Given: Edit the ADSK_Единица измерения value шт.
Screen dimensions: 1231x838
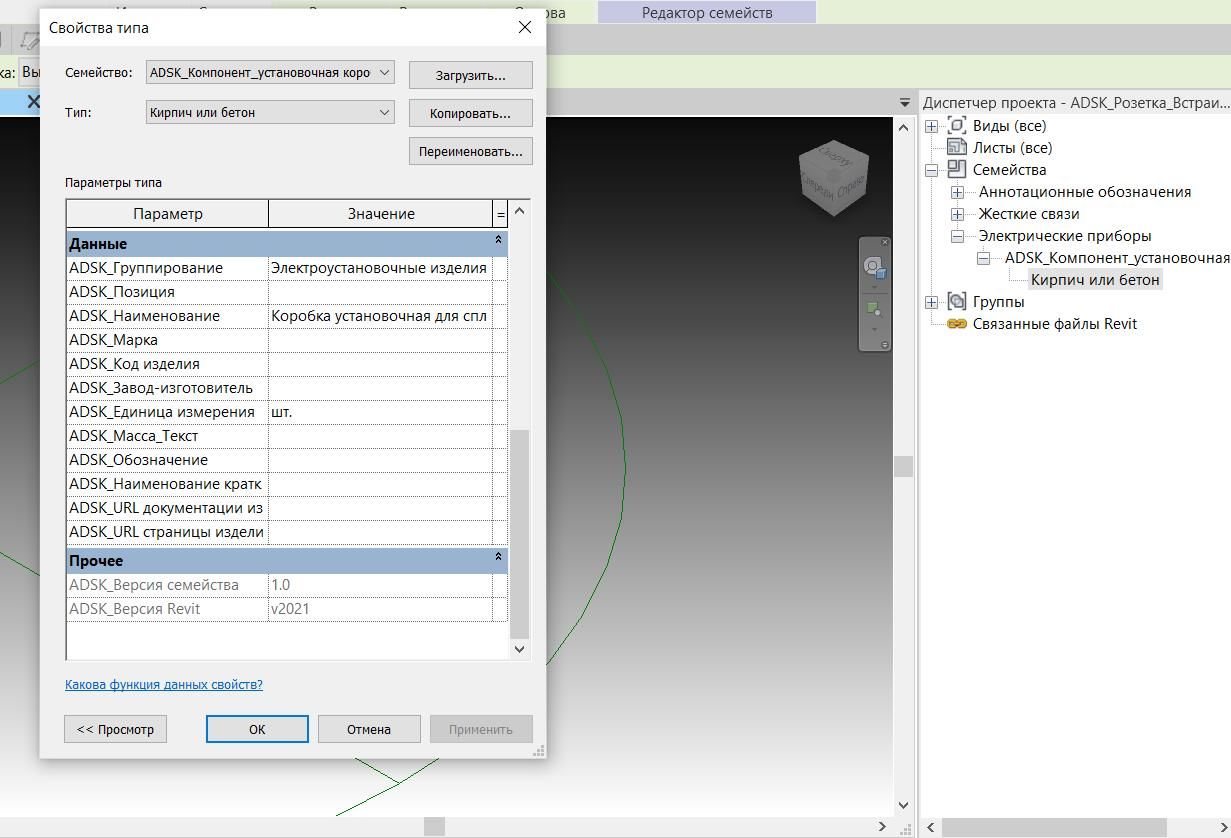Looking at the screenshot, I should [381, 412].
